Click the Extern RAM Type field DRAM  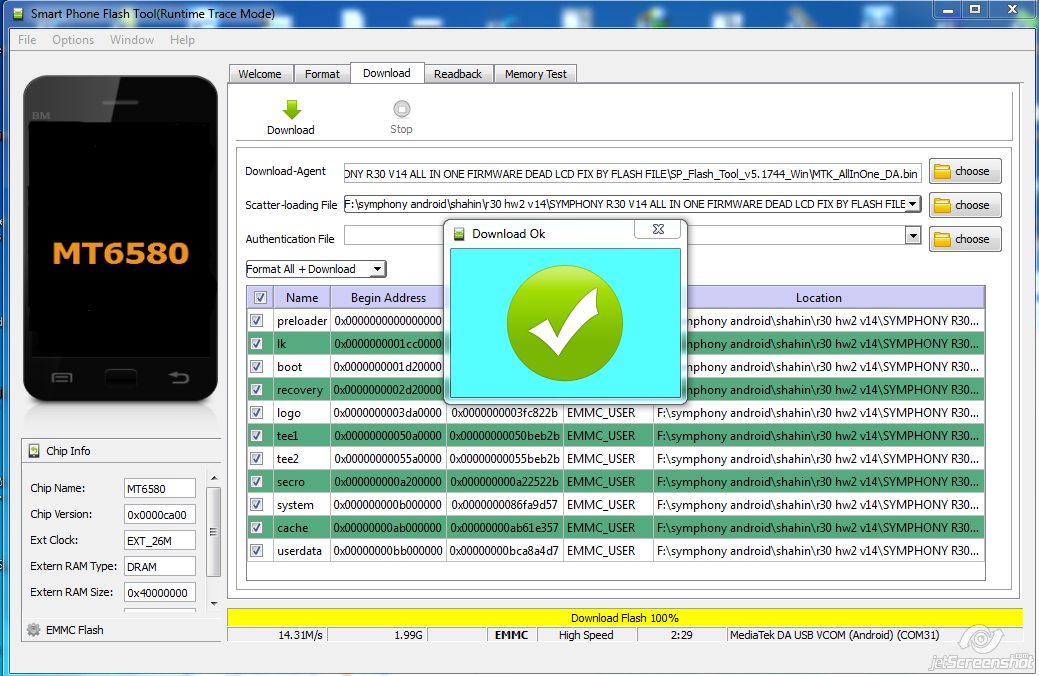(160, 567)
